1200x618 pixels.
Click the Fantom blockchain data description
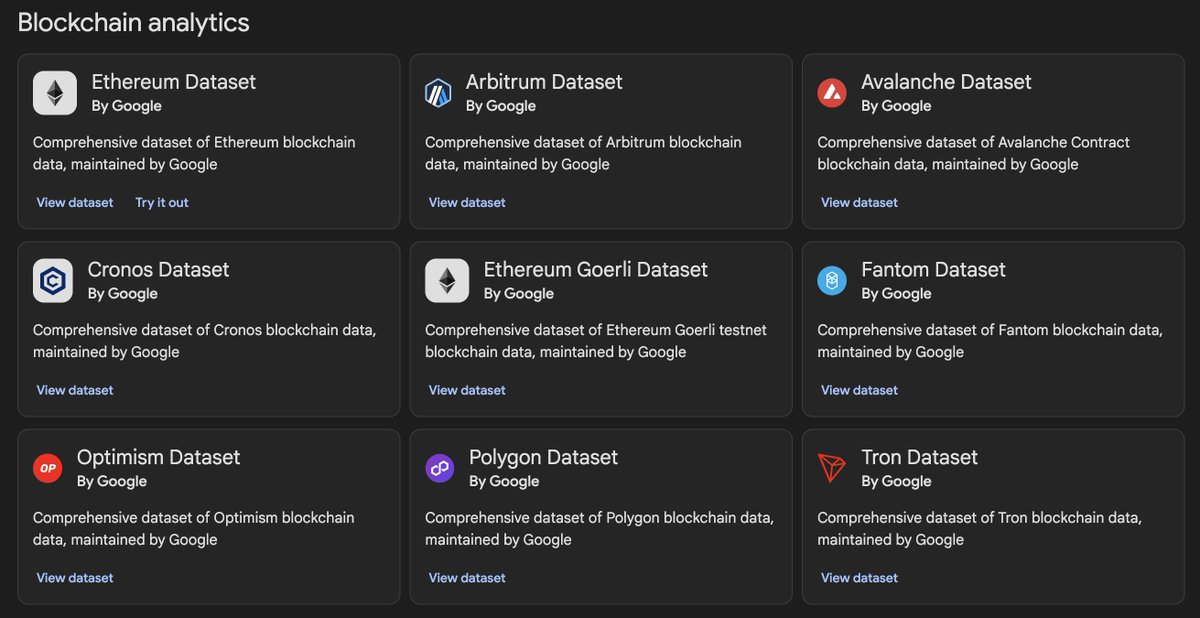(990, 341)
